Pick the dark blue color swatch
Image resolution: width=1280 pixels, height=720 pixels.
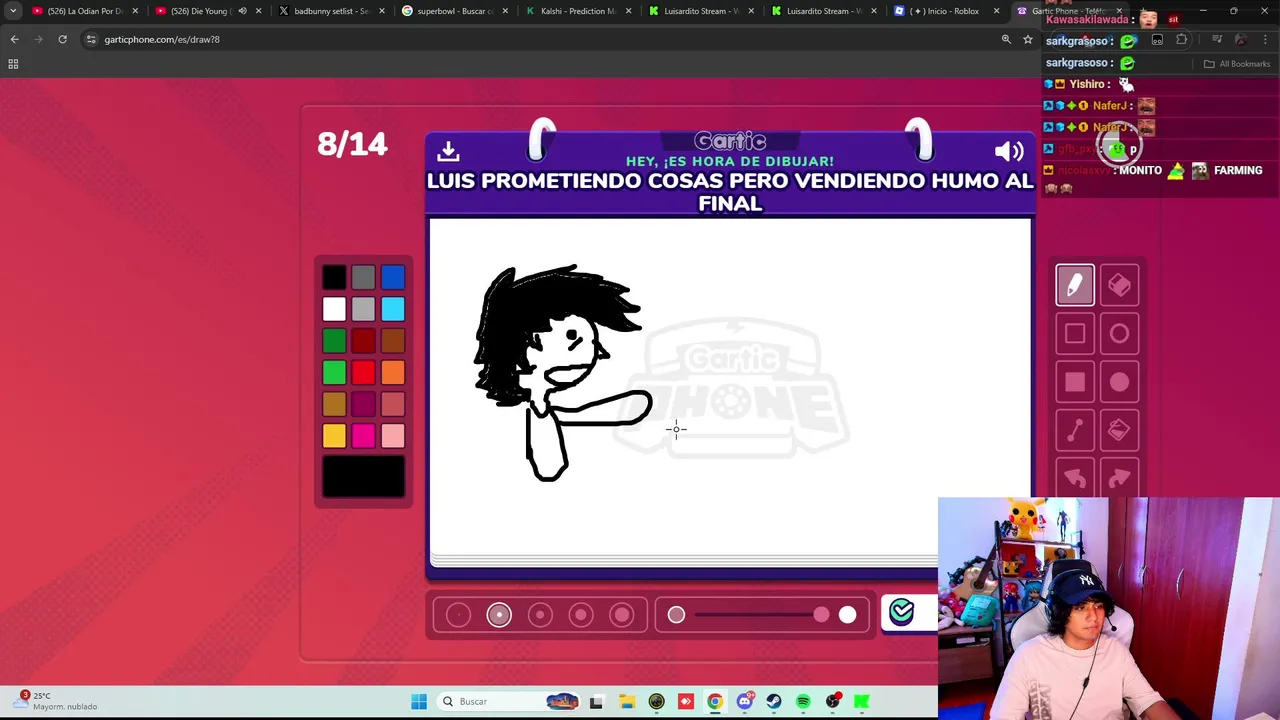(x=393, y=277)
